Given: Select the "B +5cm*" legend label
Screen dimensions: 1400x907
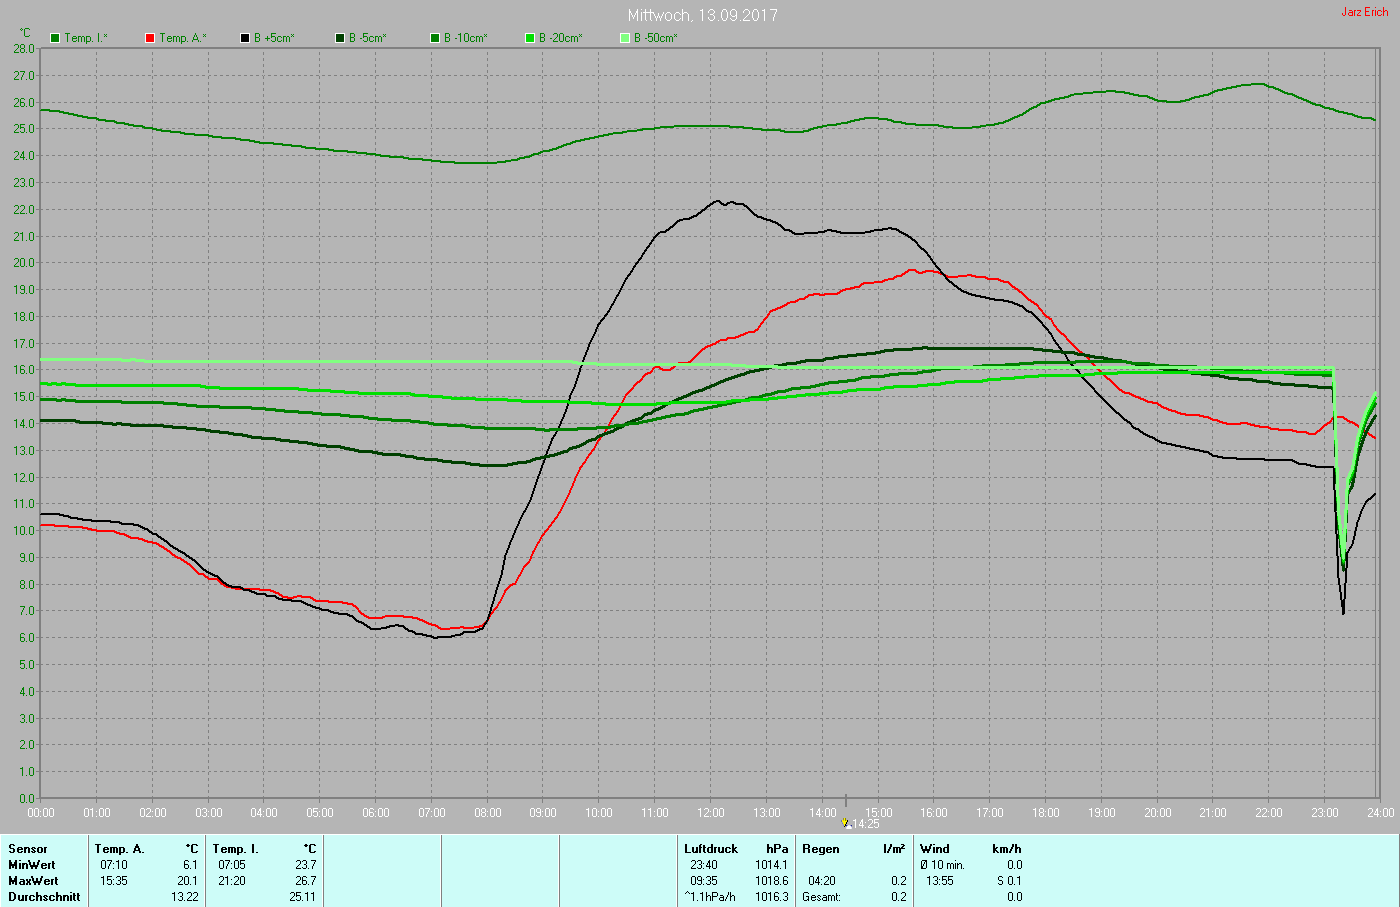Looking at the screenshot, I should (274, 38).
